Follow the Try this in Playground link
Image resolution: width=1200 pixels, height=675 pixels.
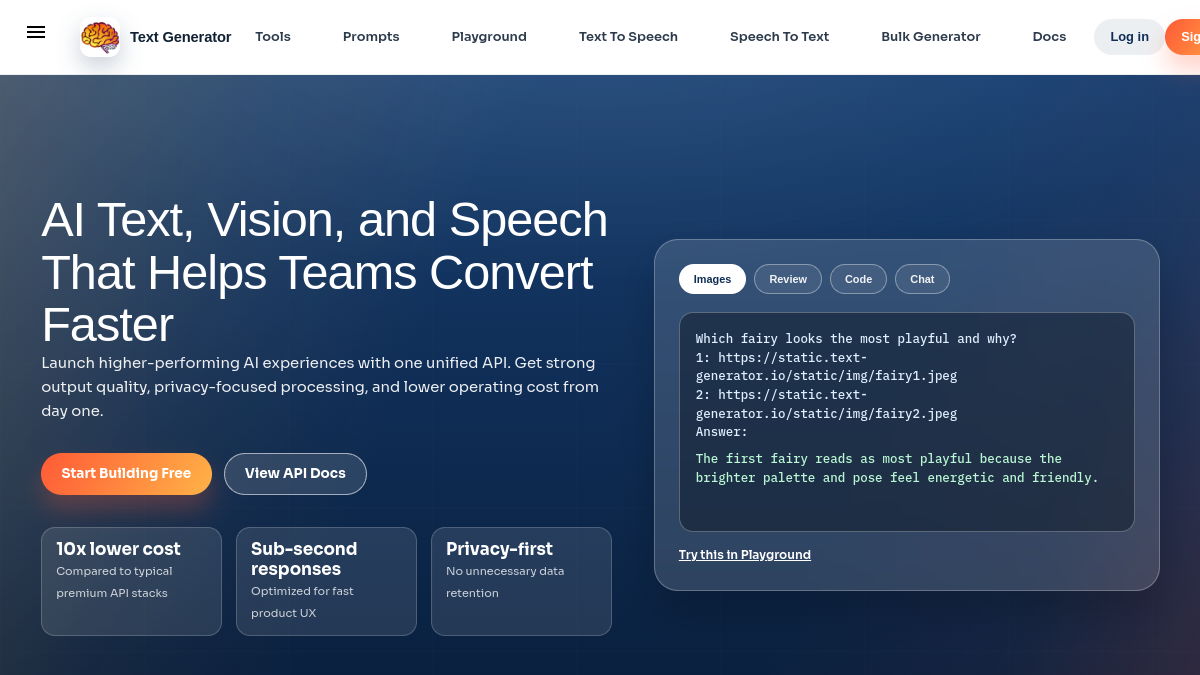point(745,555)
